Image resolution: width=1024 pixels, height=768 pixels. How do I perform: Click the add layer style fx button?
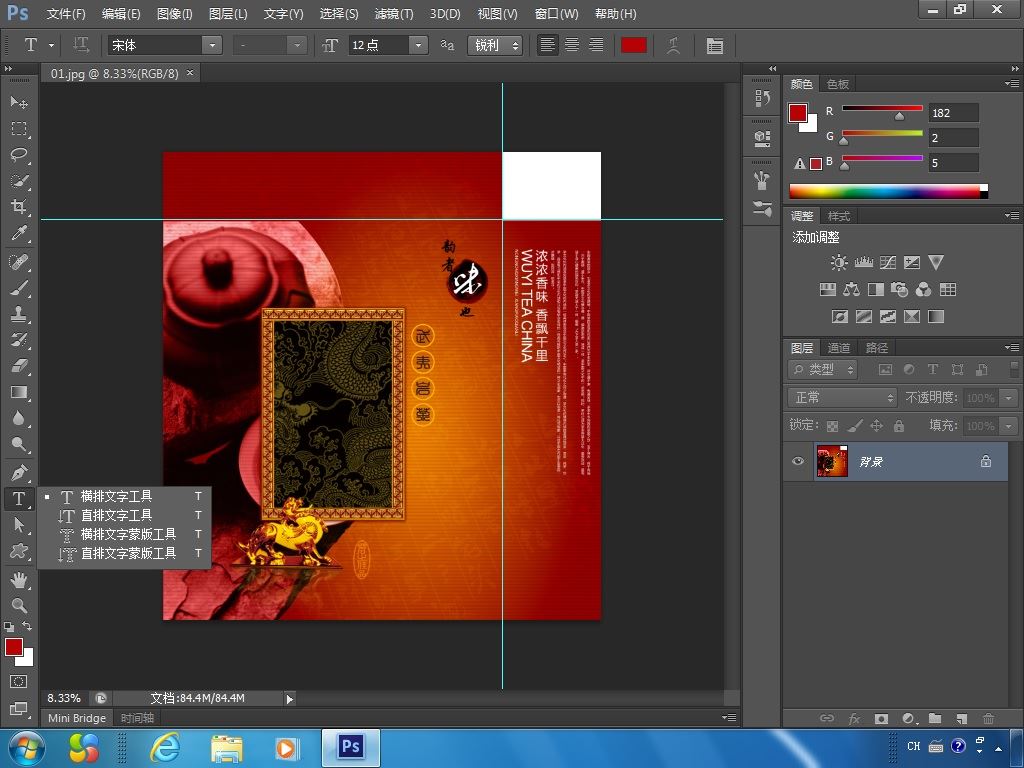(854, 718)
